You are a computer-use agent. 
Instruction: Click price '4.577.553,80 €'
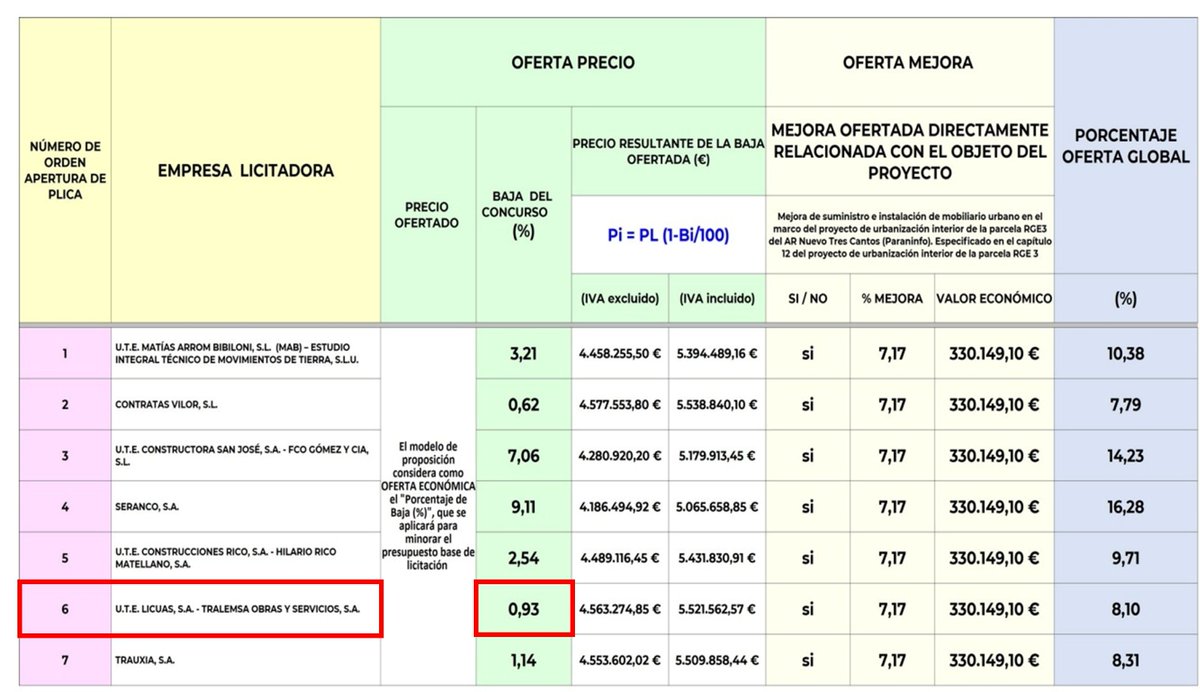pos(620,405)
